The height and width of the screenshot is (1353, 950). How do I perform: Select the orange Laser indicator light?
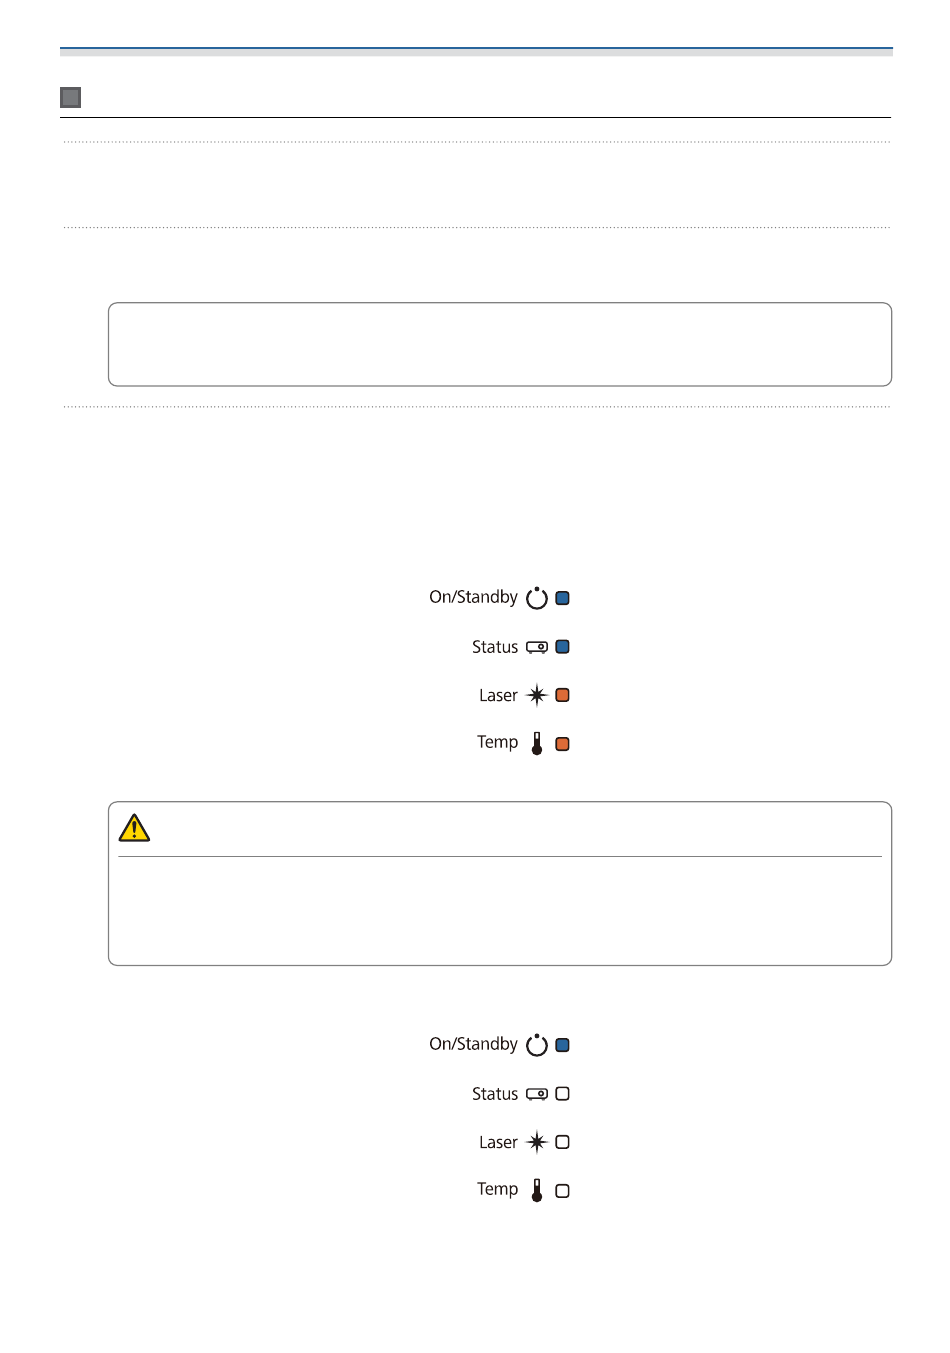(563, 695)
